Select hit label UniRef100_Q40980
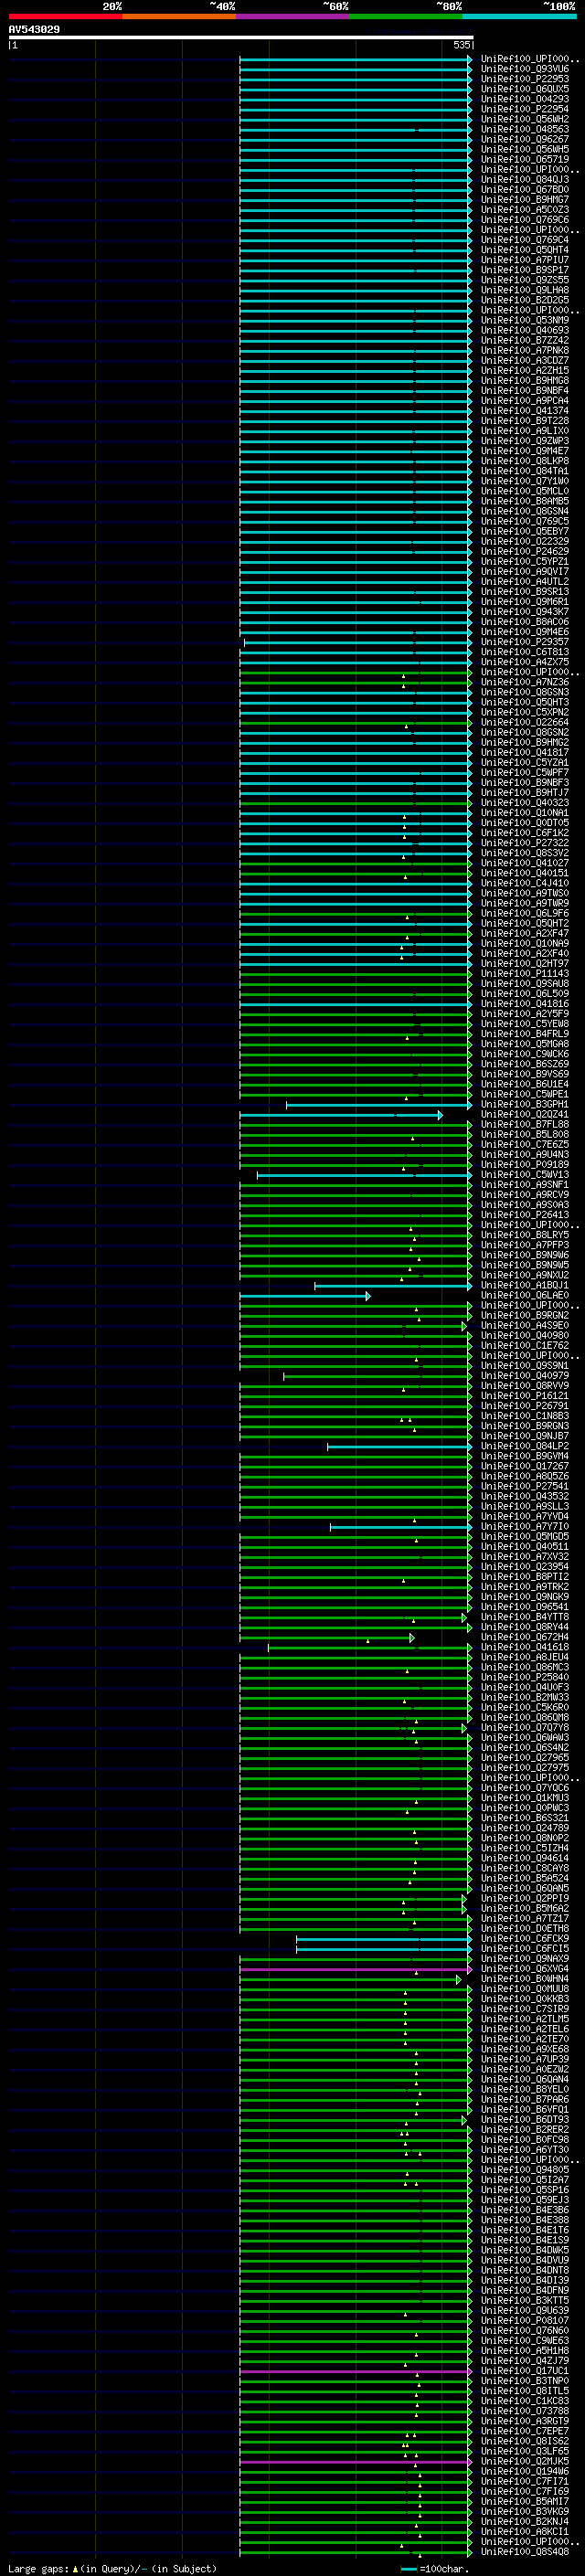 click(x=525, y=1336)
